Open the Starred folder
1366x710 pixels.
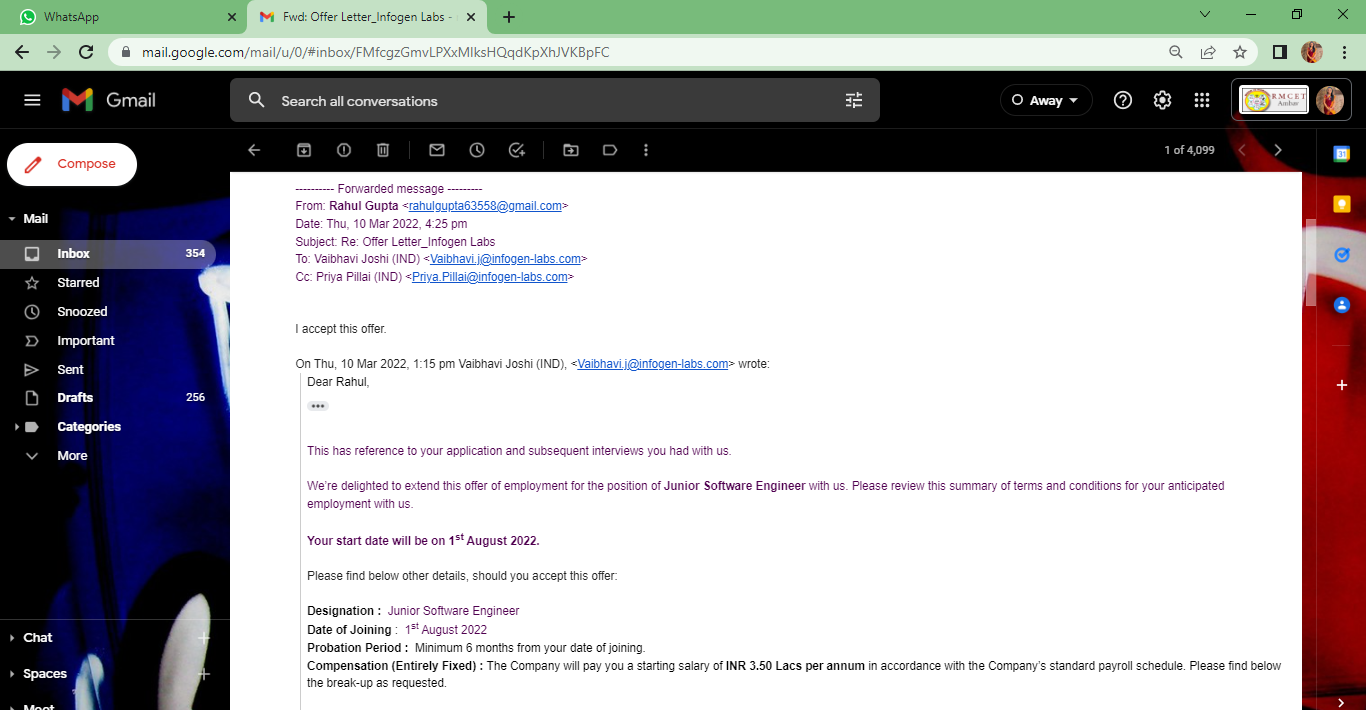pos(78,283)
